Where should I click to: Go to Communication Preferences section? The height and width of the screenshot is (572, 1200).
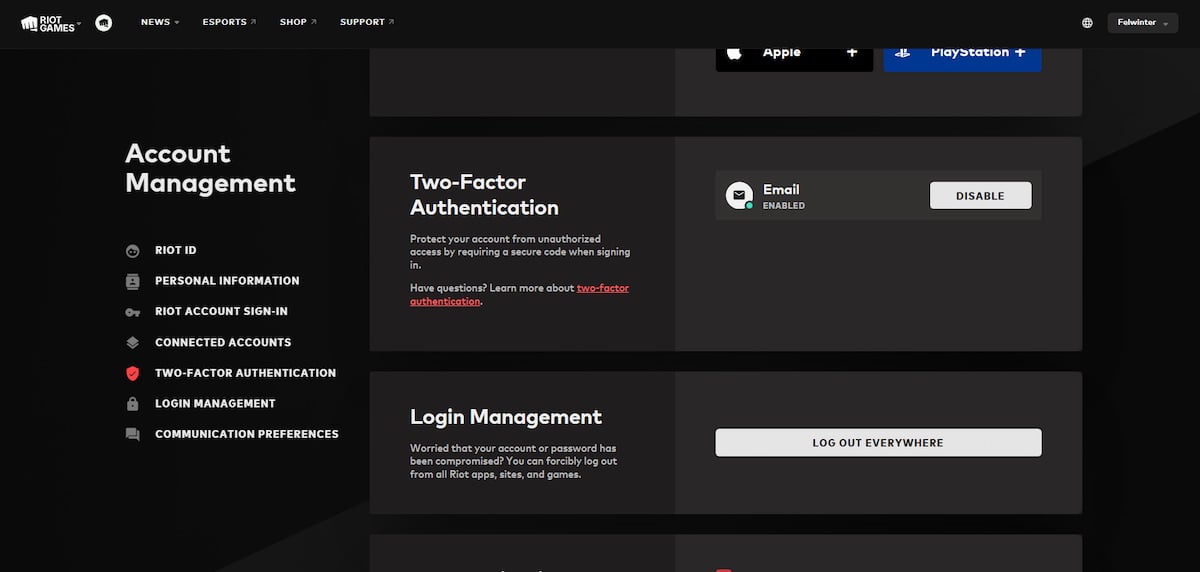click(246, 435)
